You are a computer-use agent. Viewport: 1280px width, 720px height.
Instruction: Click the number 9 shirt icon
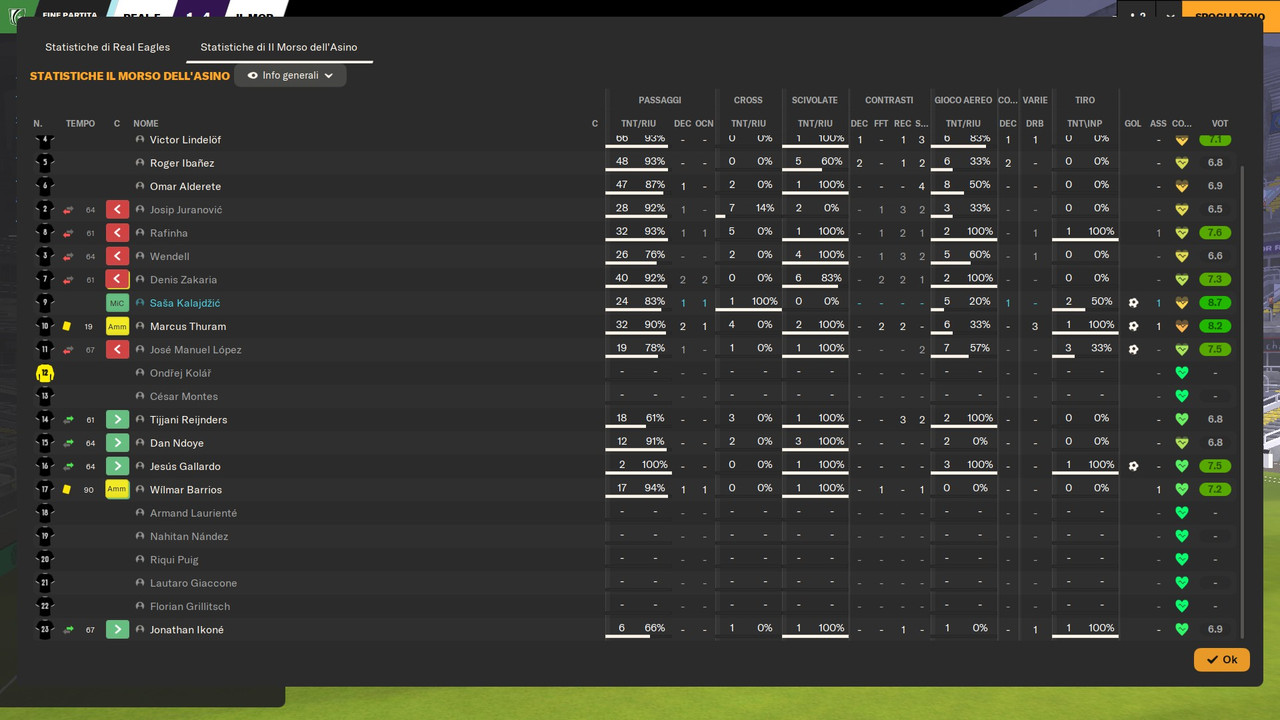44,303
